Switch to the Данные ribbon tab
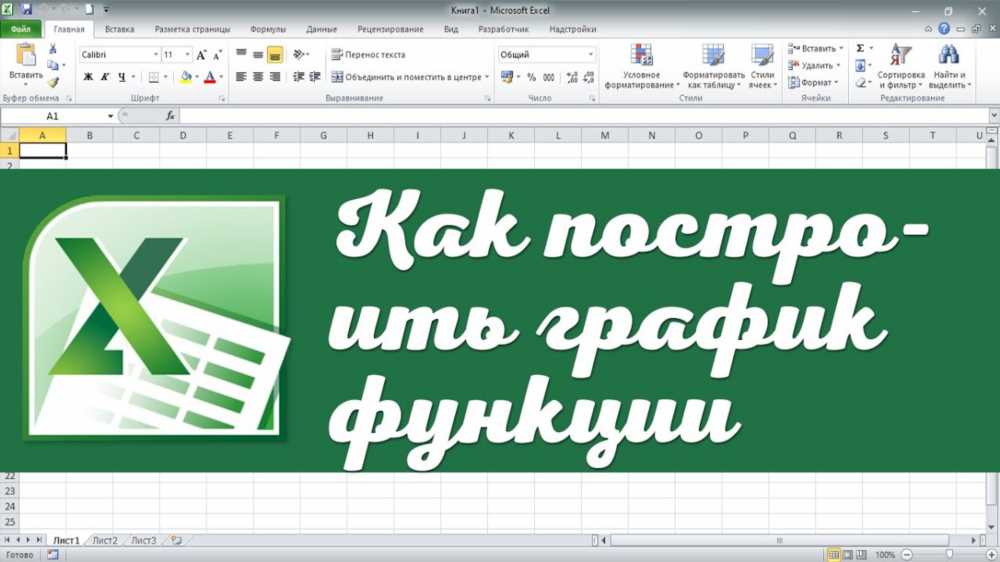This screenshot has height=562, width=1000. [x=321, y=29]
